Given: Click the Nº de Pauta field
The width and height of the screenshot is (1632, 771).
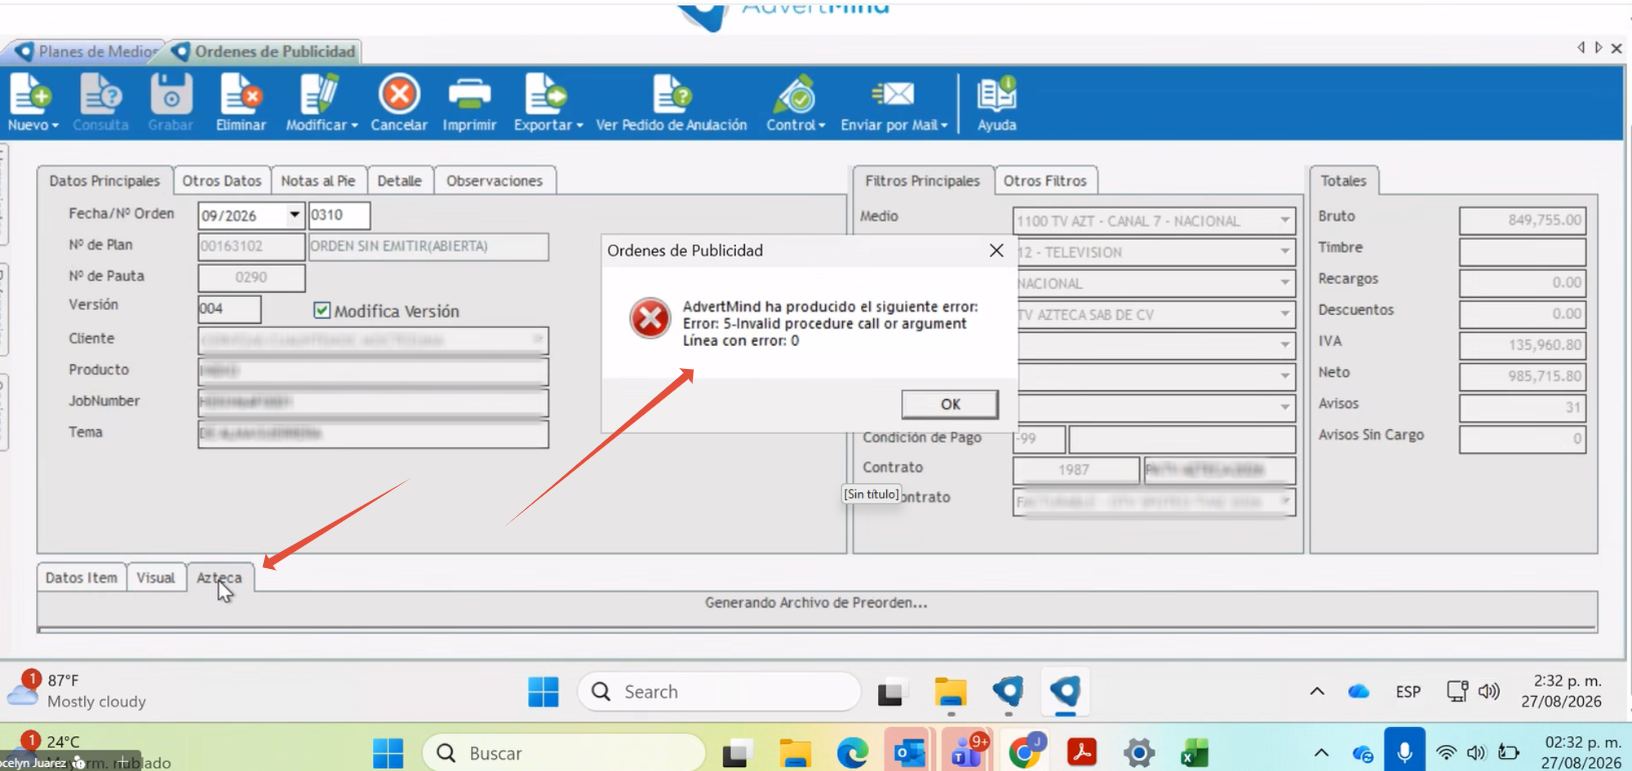Looking at the screenshot, I should pos(251,277).
